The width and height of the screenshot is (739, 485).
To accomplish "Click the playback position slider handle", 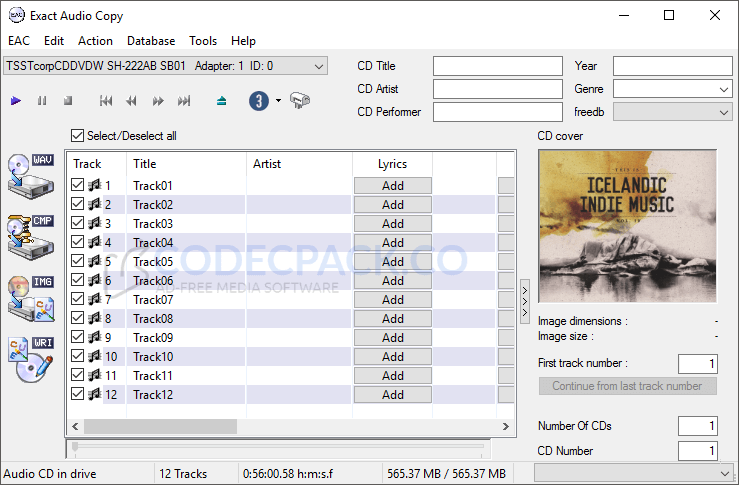I will [x=75, y=446].
